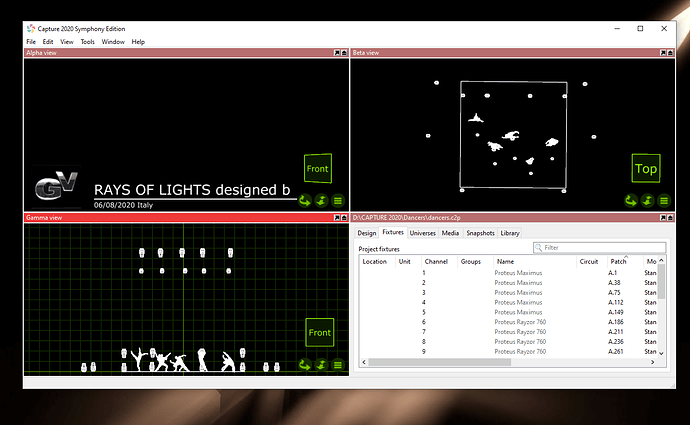Select Proteus Rayzor 760 fixture on channel 8

(x=508, y=341)
